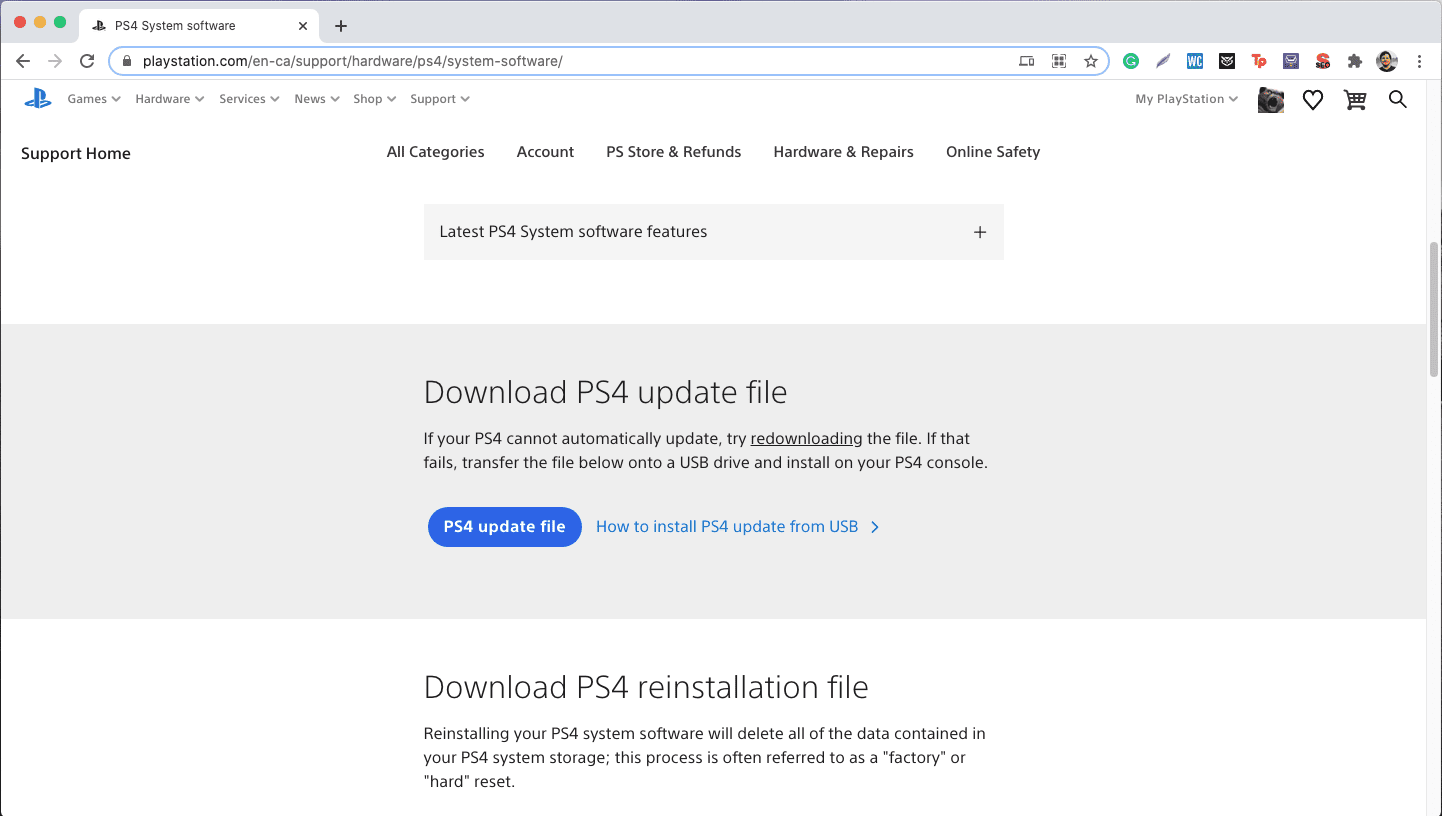The width and height of the screenshot is (1442, 816).
Task: Close the PS4 System software tab
Action: [x=303, y=26]
